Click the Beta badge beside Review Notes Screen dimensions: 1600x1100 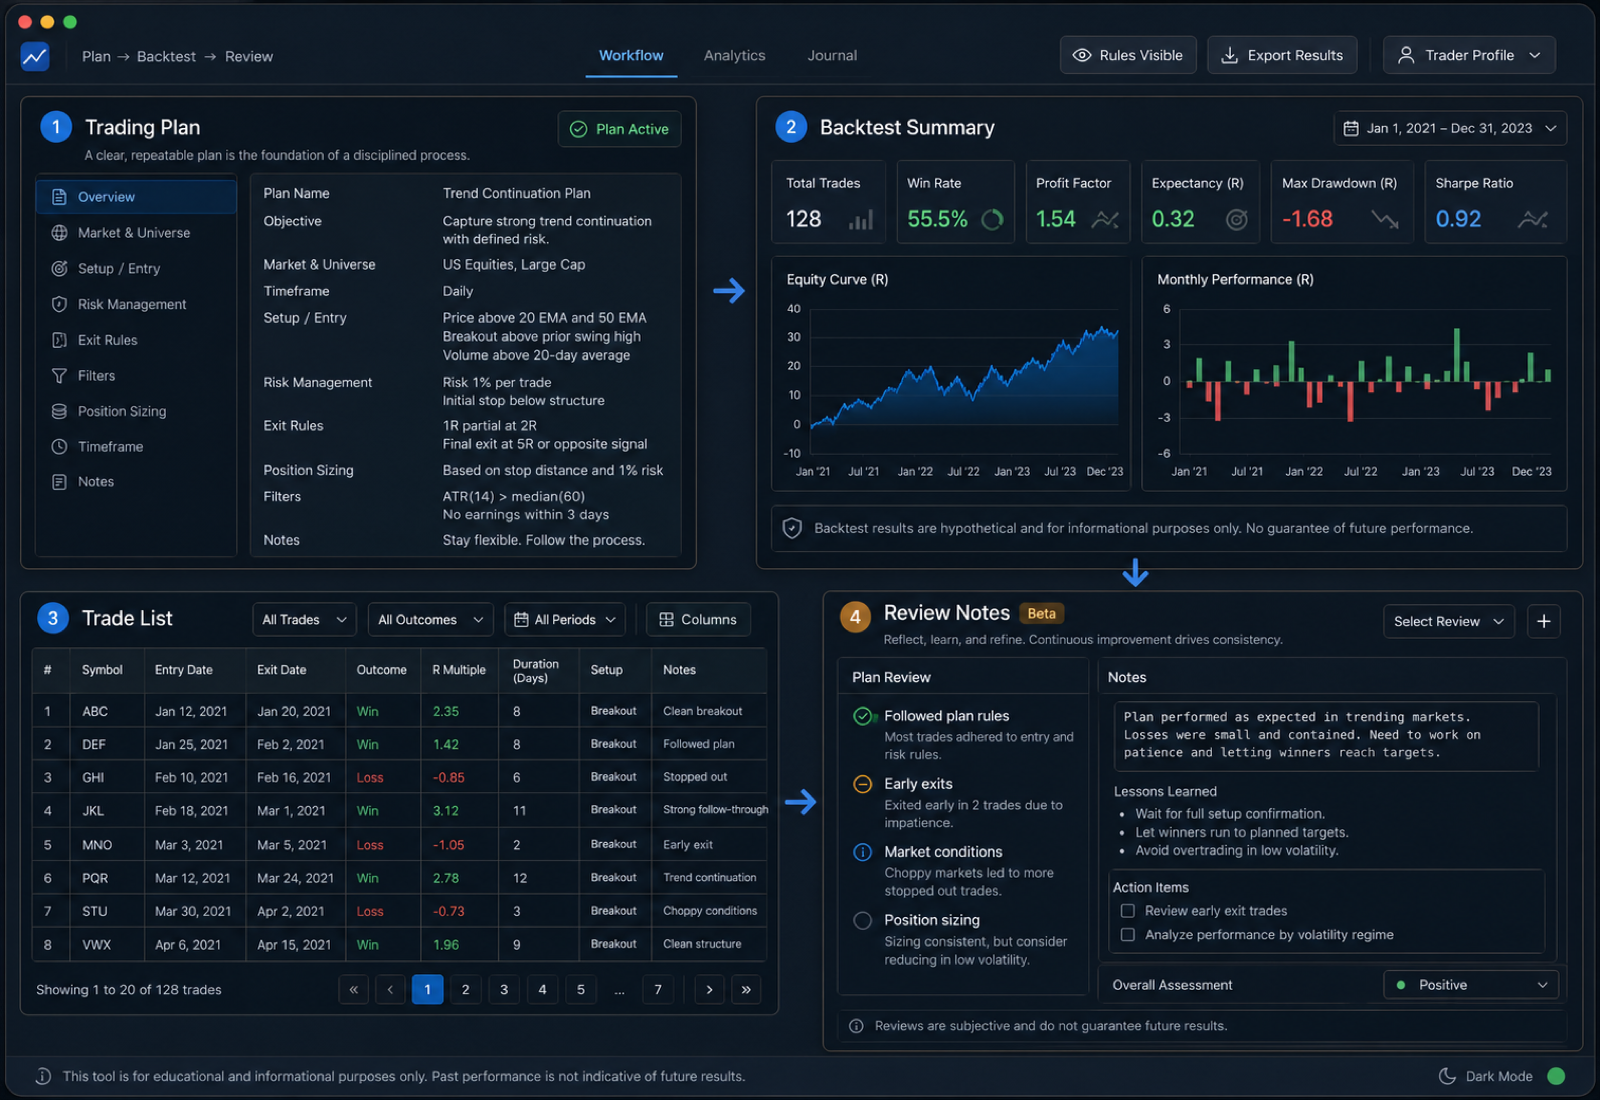tap(1041, 614)
